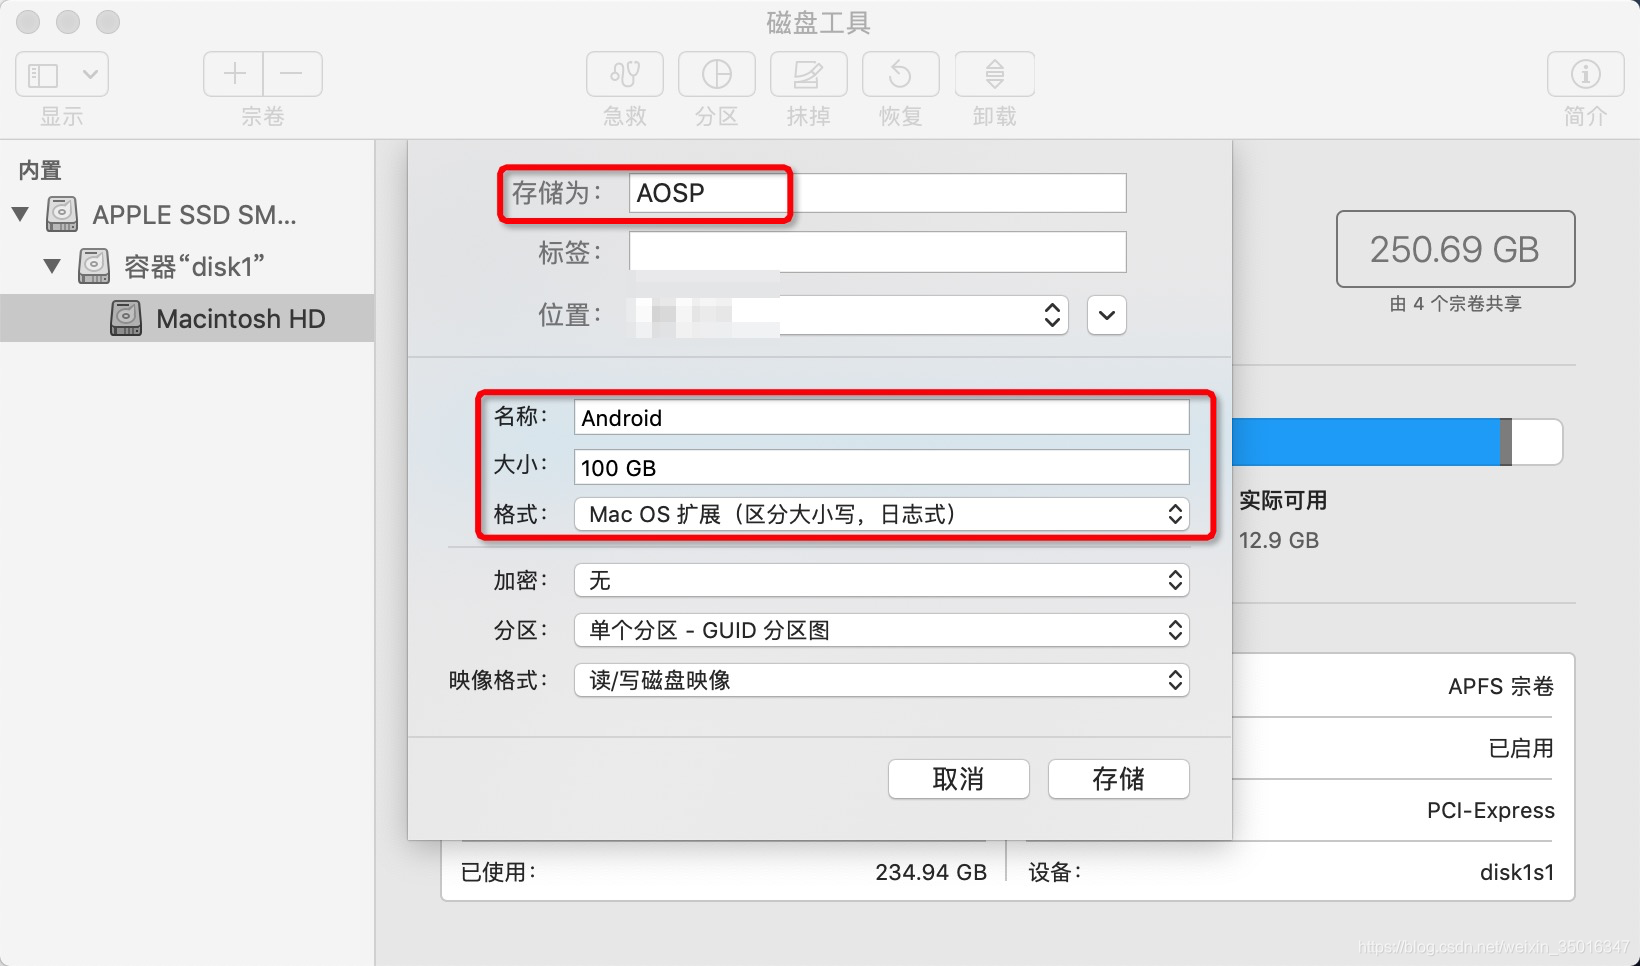Click the Macintosh HD volume icon
The width and height of the screenshot is (1640, 966).
click(126, 318)
